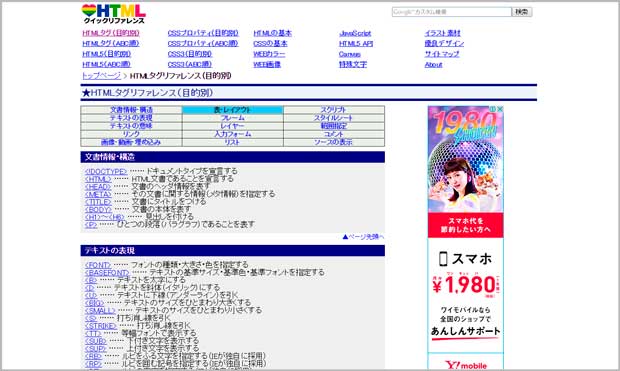Open the イラスト素材 link
620x371 pixels.
[442, 33]
